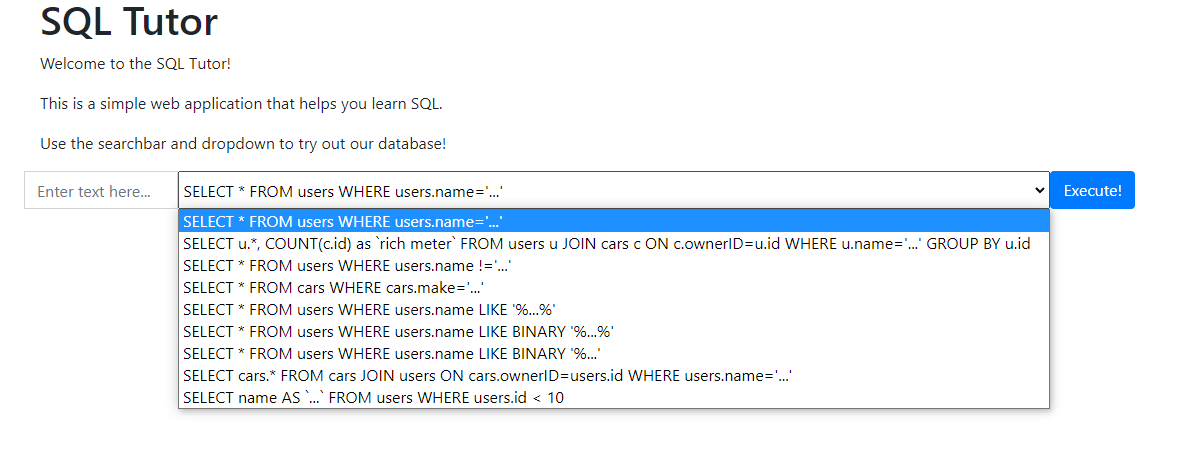1203x452 pixels.
Task: Choose the 'rich meter' COUNT JOIN query option
Action: 614,243
